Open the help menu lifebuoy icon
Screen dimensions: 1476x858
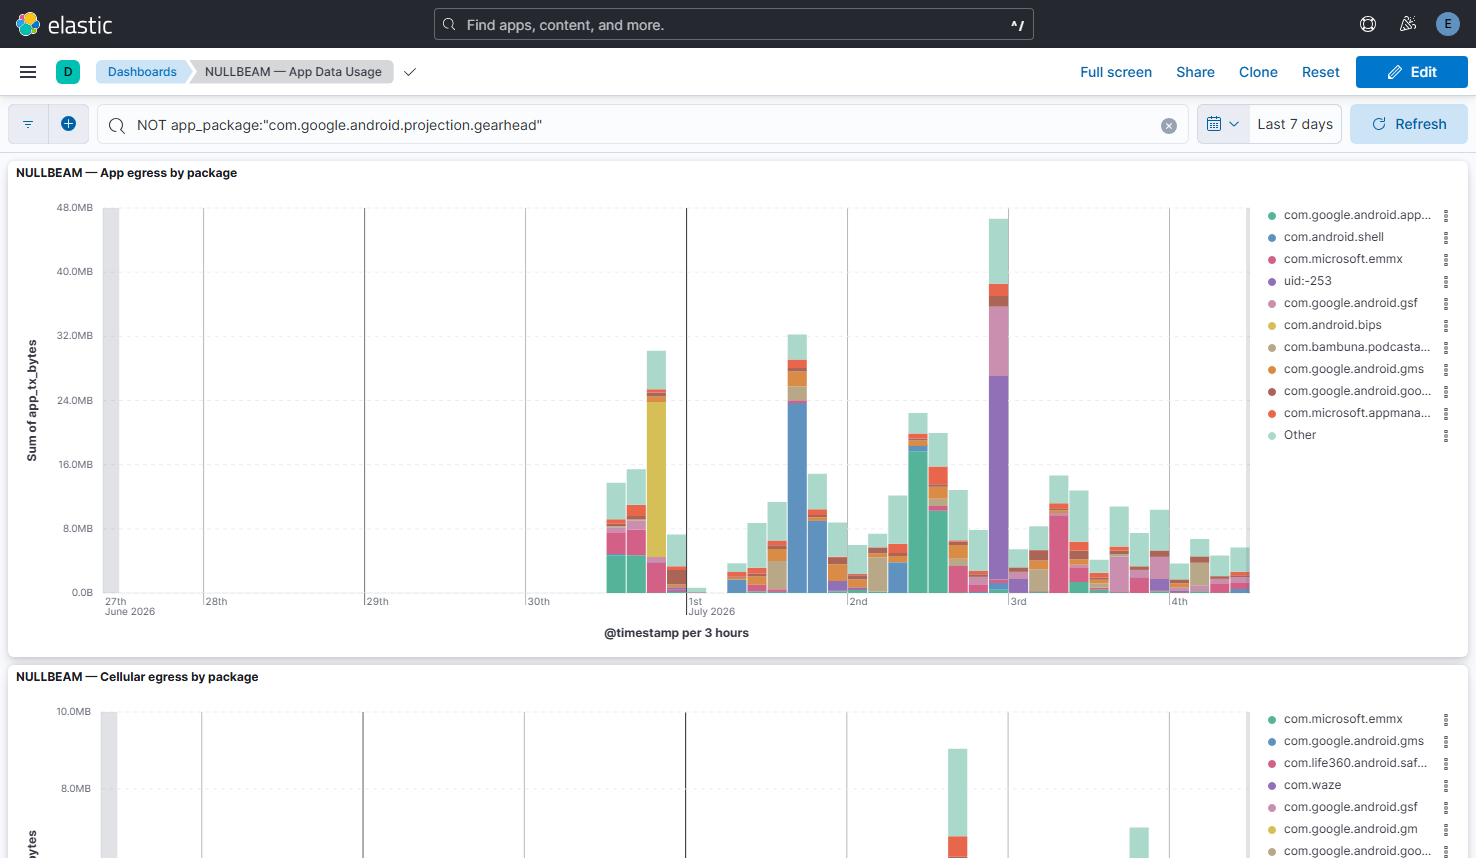coord(1368,24)
